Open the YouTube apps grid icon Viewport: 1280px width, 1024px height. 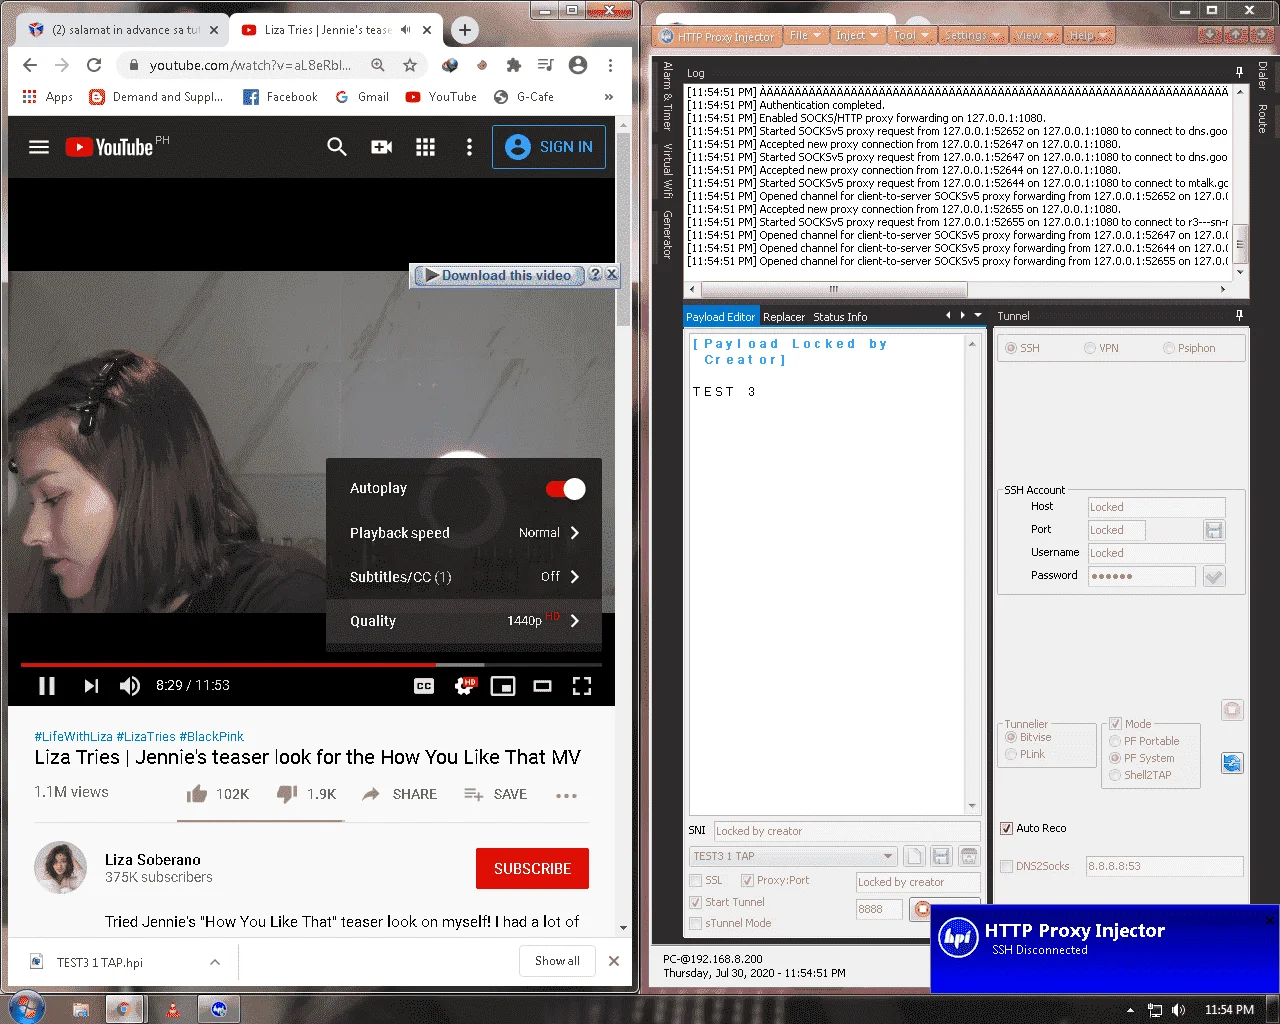pyautogui.click(x=425, y=147)
